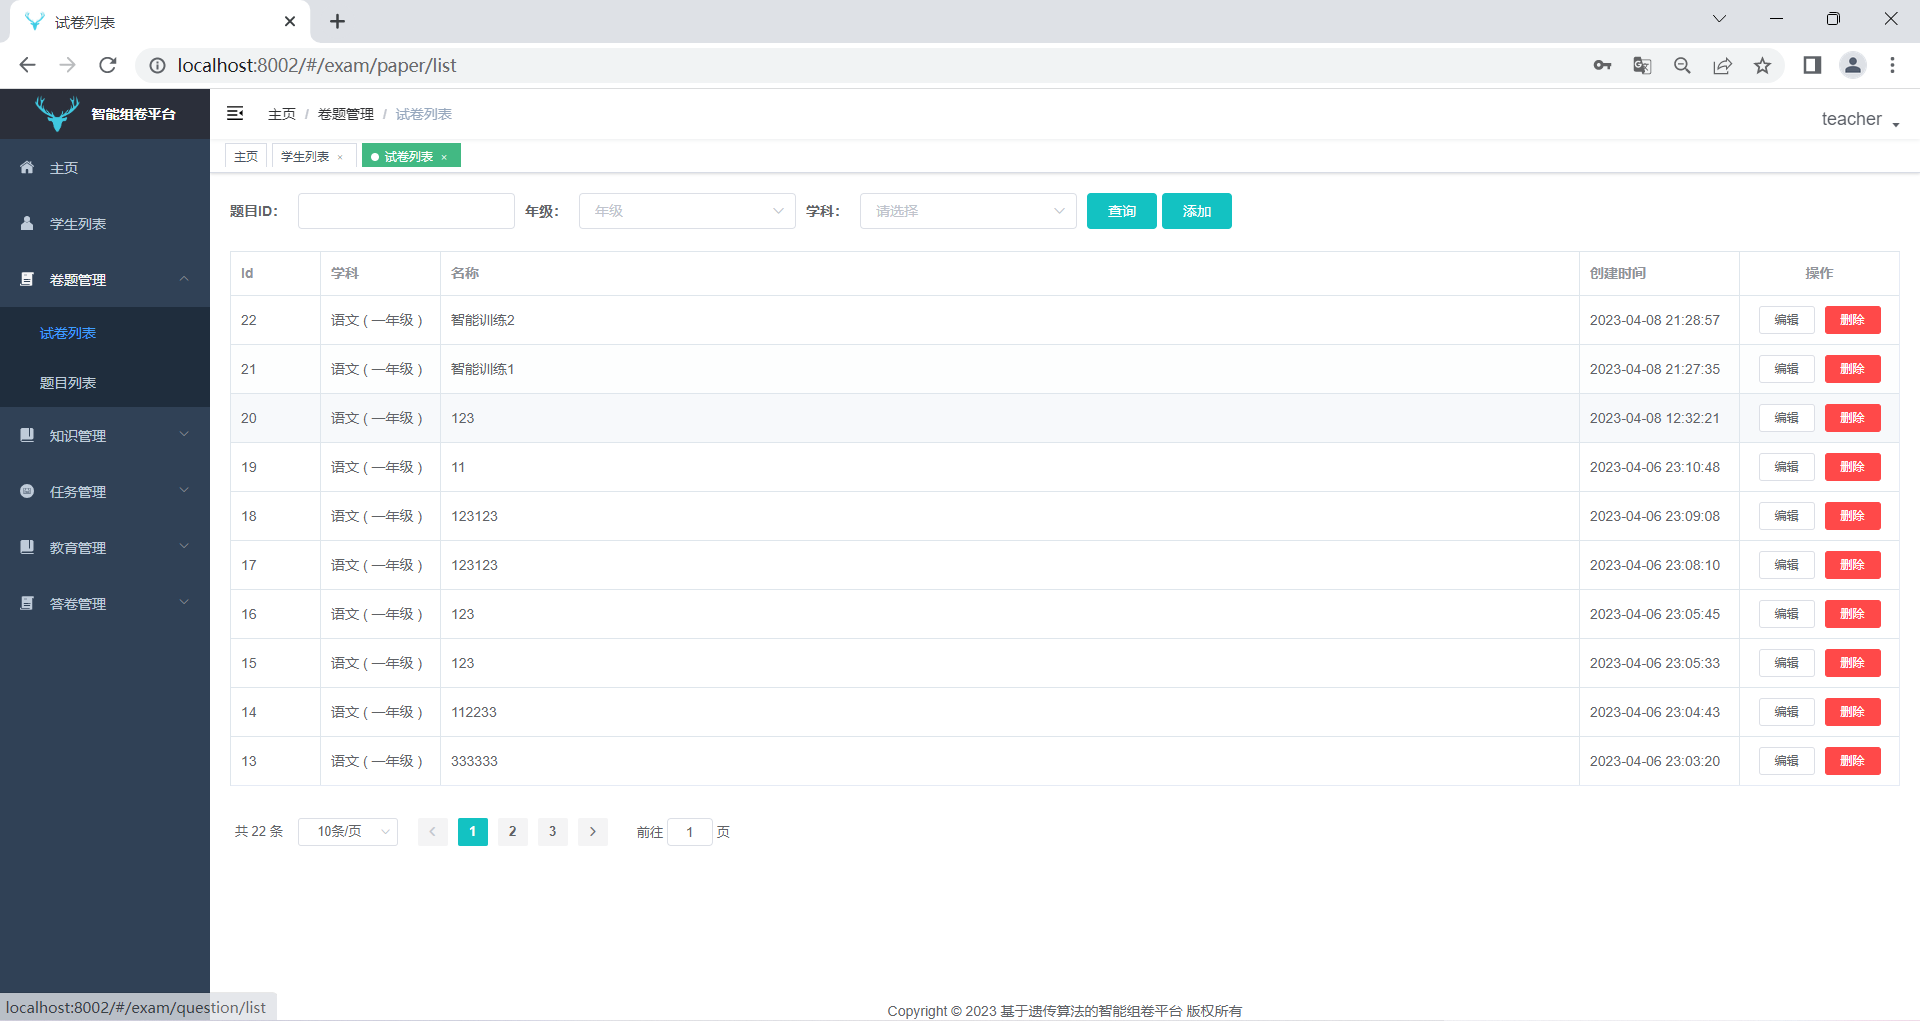Click the user icon beside 学生列表
1920x1021 pixels.
(27, 223)
